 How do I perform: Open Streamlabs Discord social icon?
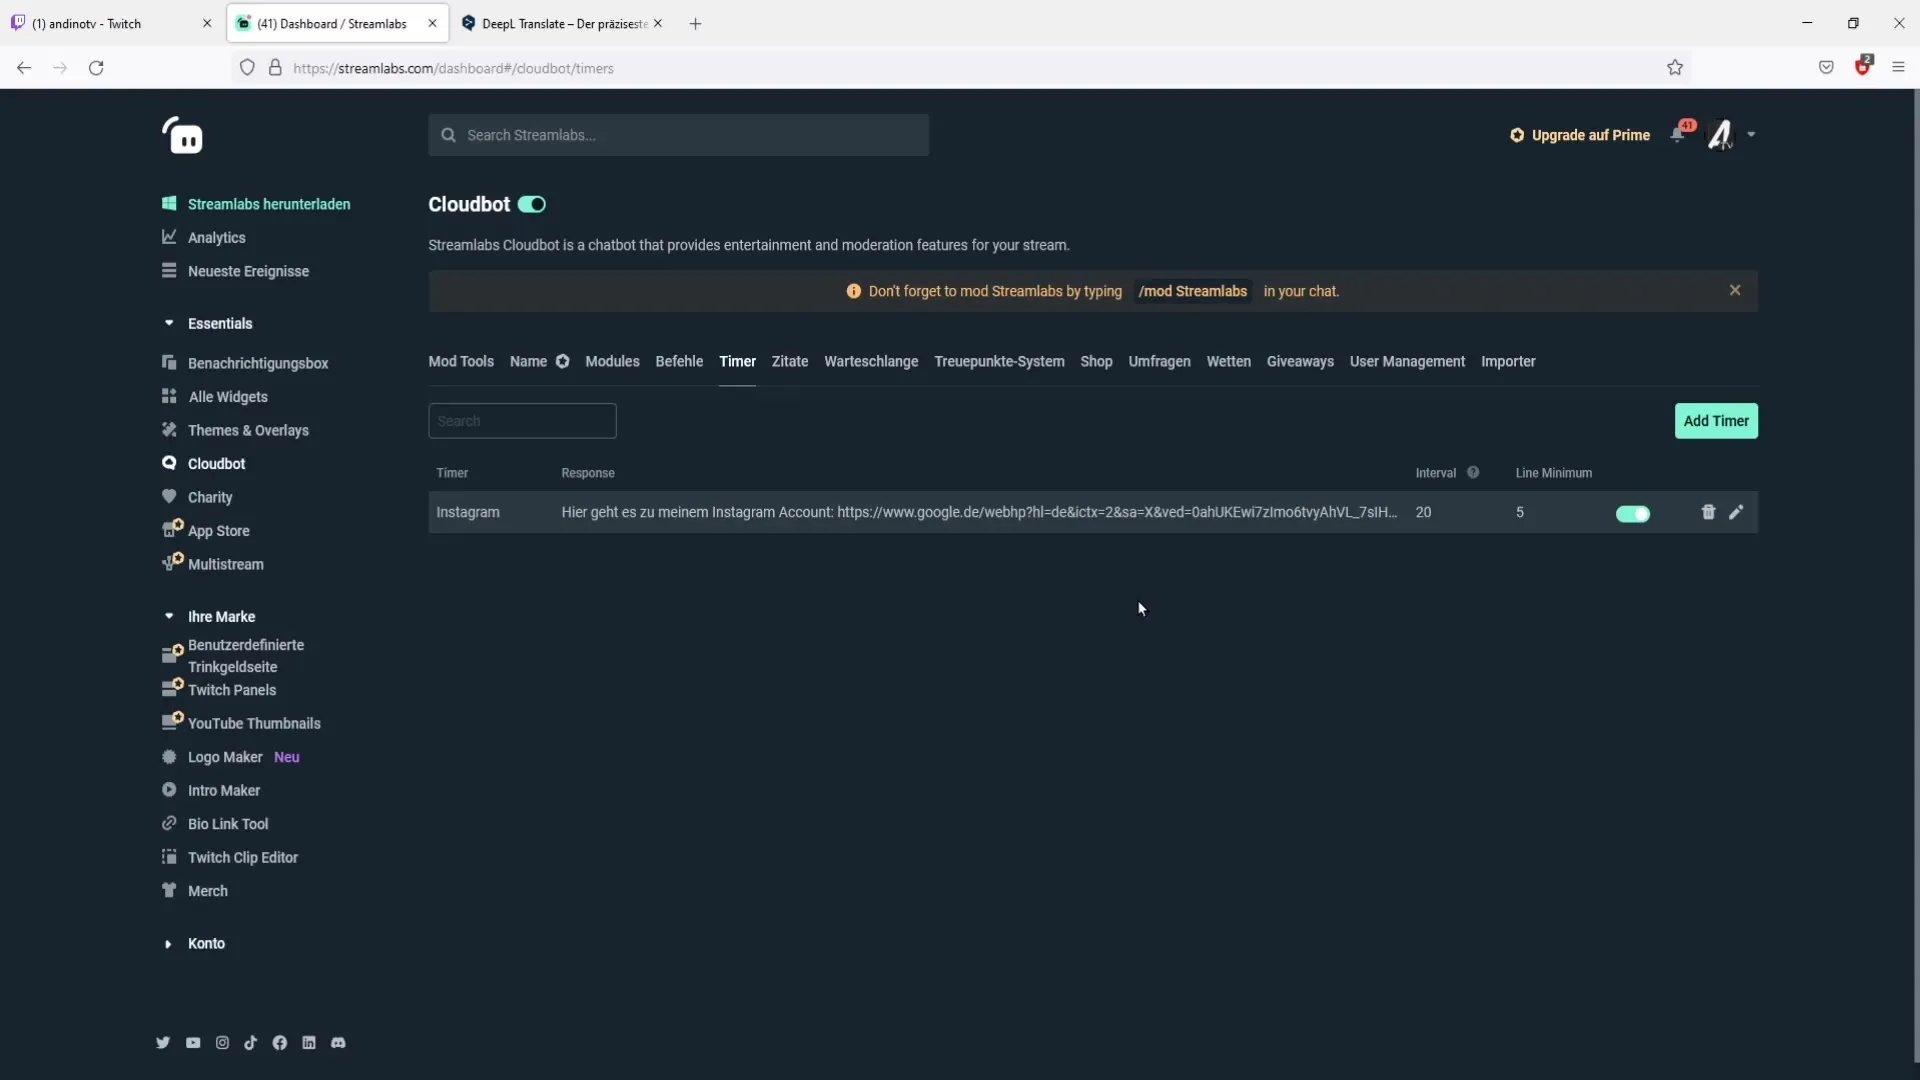click(x=338, y=1043)
